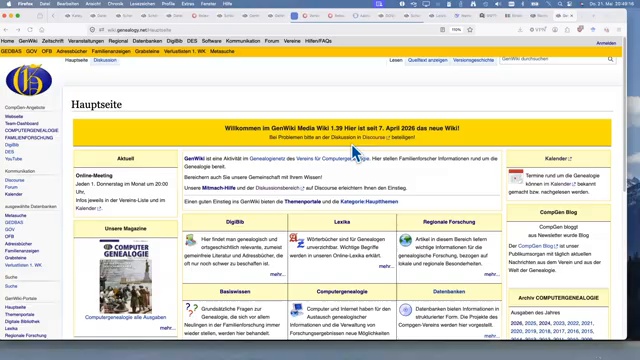Click the Regionale Forschung globe icon
This screenshot has height=360, width=640.
(x=405, y=240)
